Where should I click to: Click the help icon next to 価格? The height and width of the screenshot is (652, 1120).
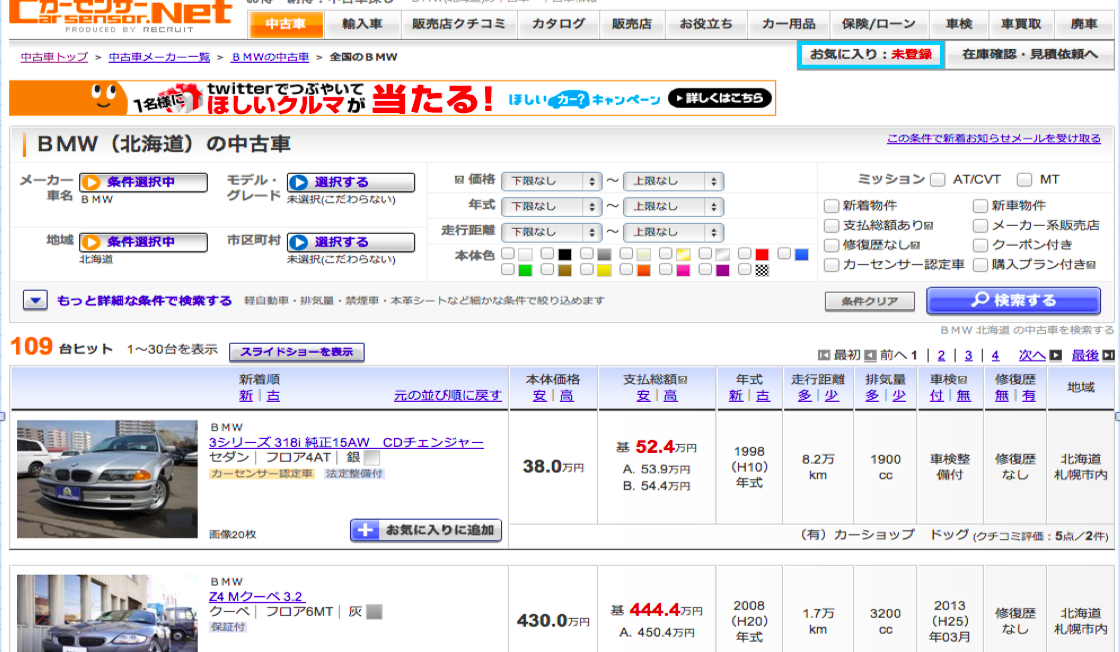(459, 180)
